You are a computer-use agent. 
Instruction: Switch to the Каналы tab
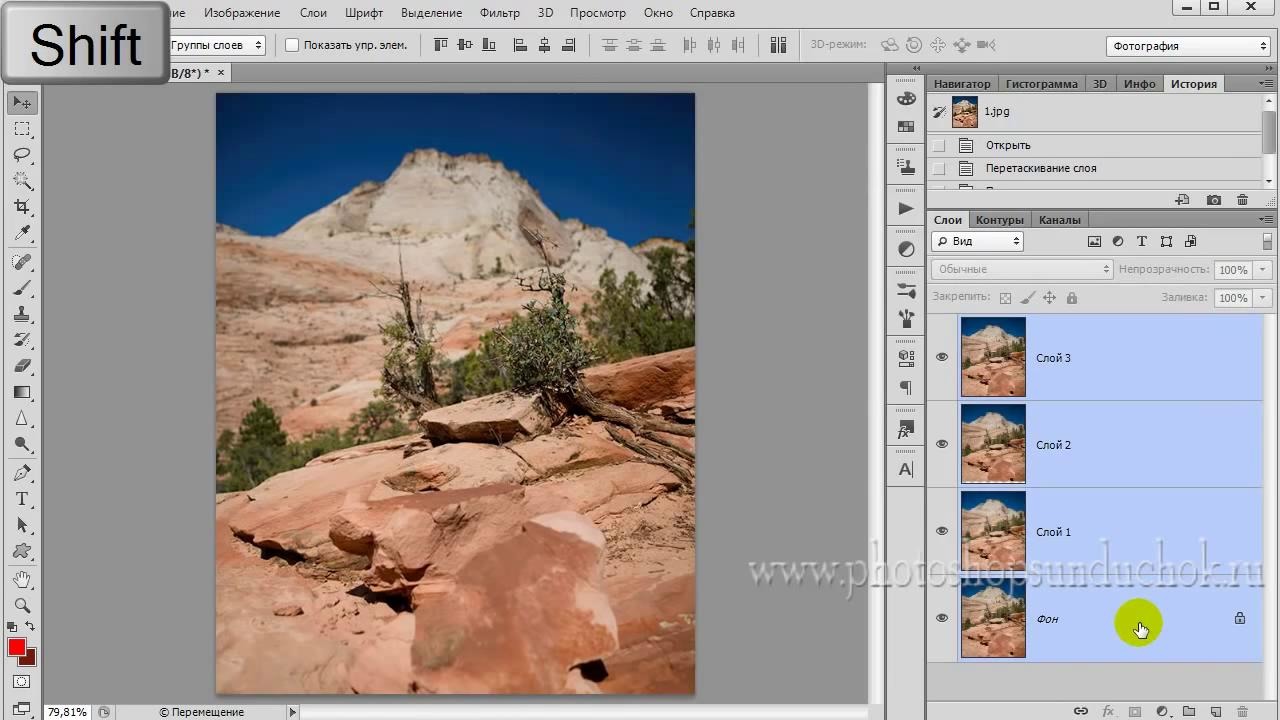click(1059, 220)
